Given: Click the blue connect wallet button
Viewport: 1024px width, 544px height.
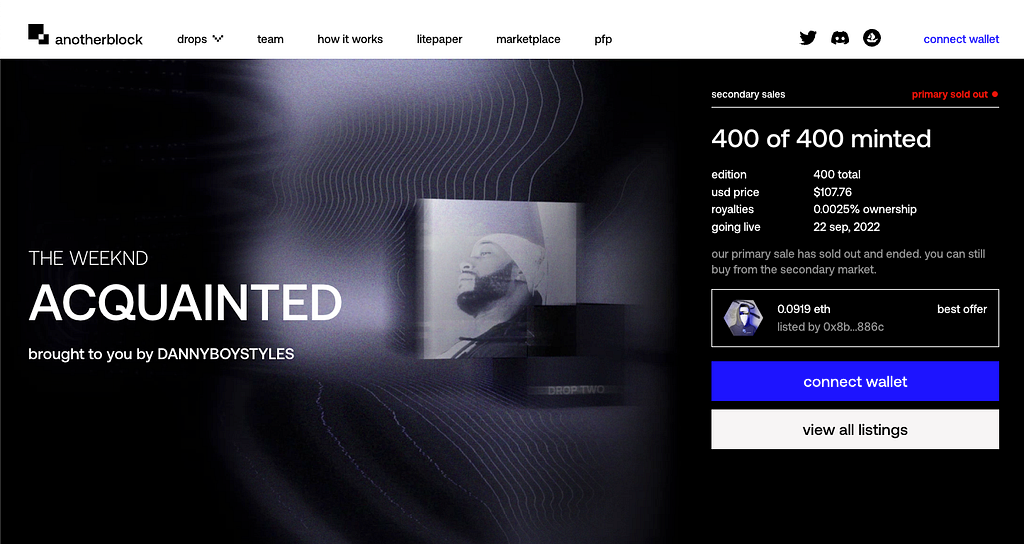Looking at the screenshot, I should pos(855,381).
